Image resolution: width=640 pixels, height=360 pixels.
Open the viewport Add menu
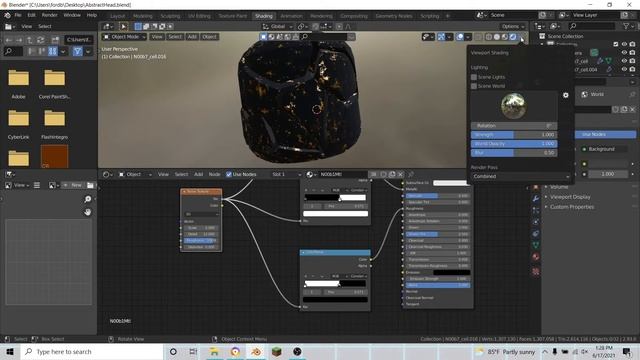[192, 37]
